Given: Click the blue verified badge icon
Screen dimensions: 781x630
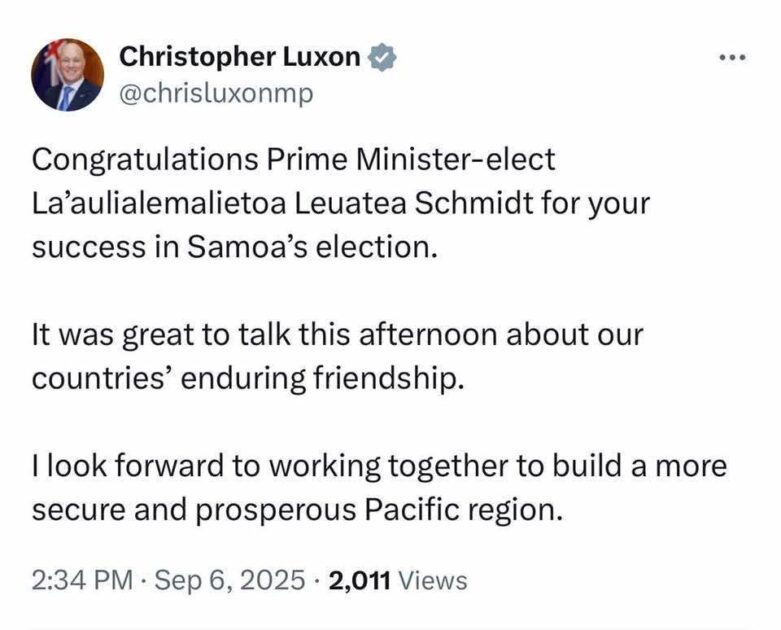Looking at the screenshot, I should tap(382, 57).
